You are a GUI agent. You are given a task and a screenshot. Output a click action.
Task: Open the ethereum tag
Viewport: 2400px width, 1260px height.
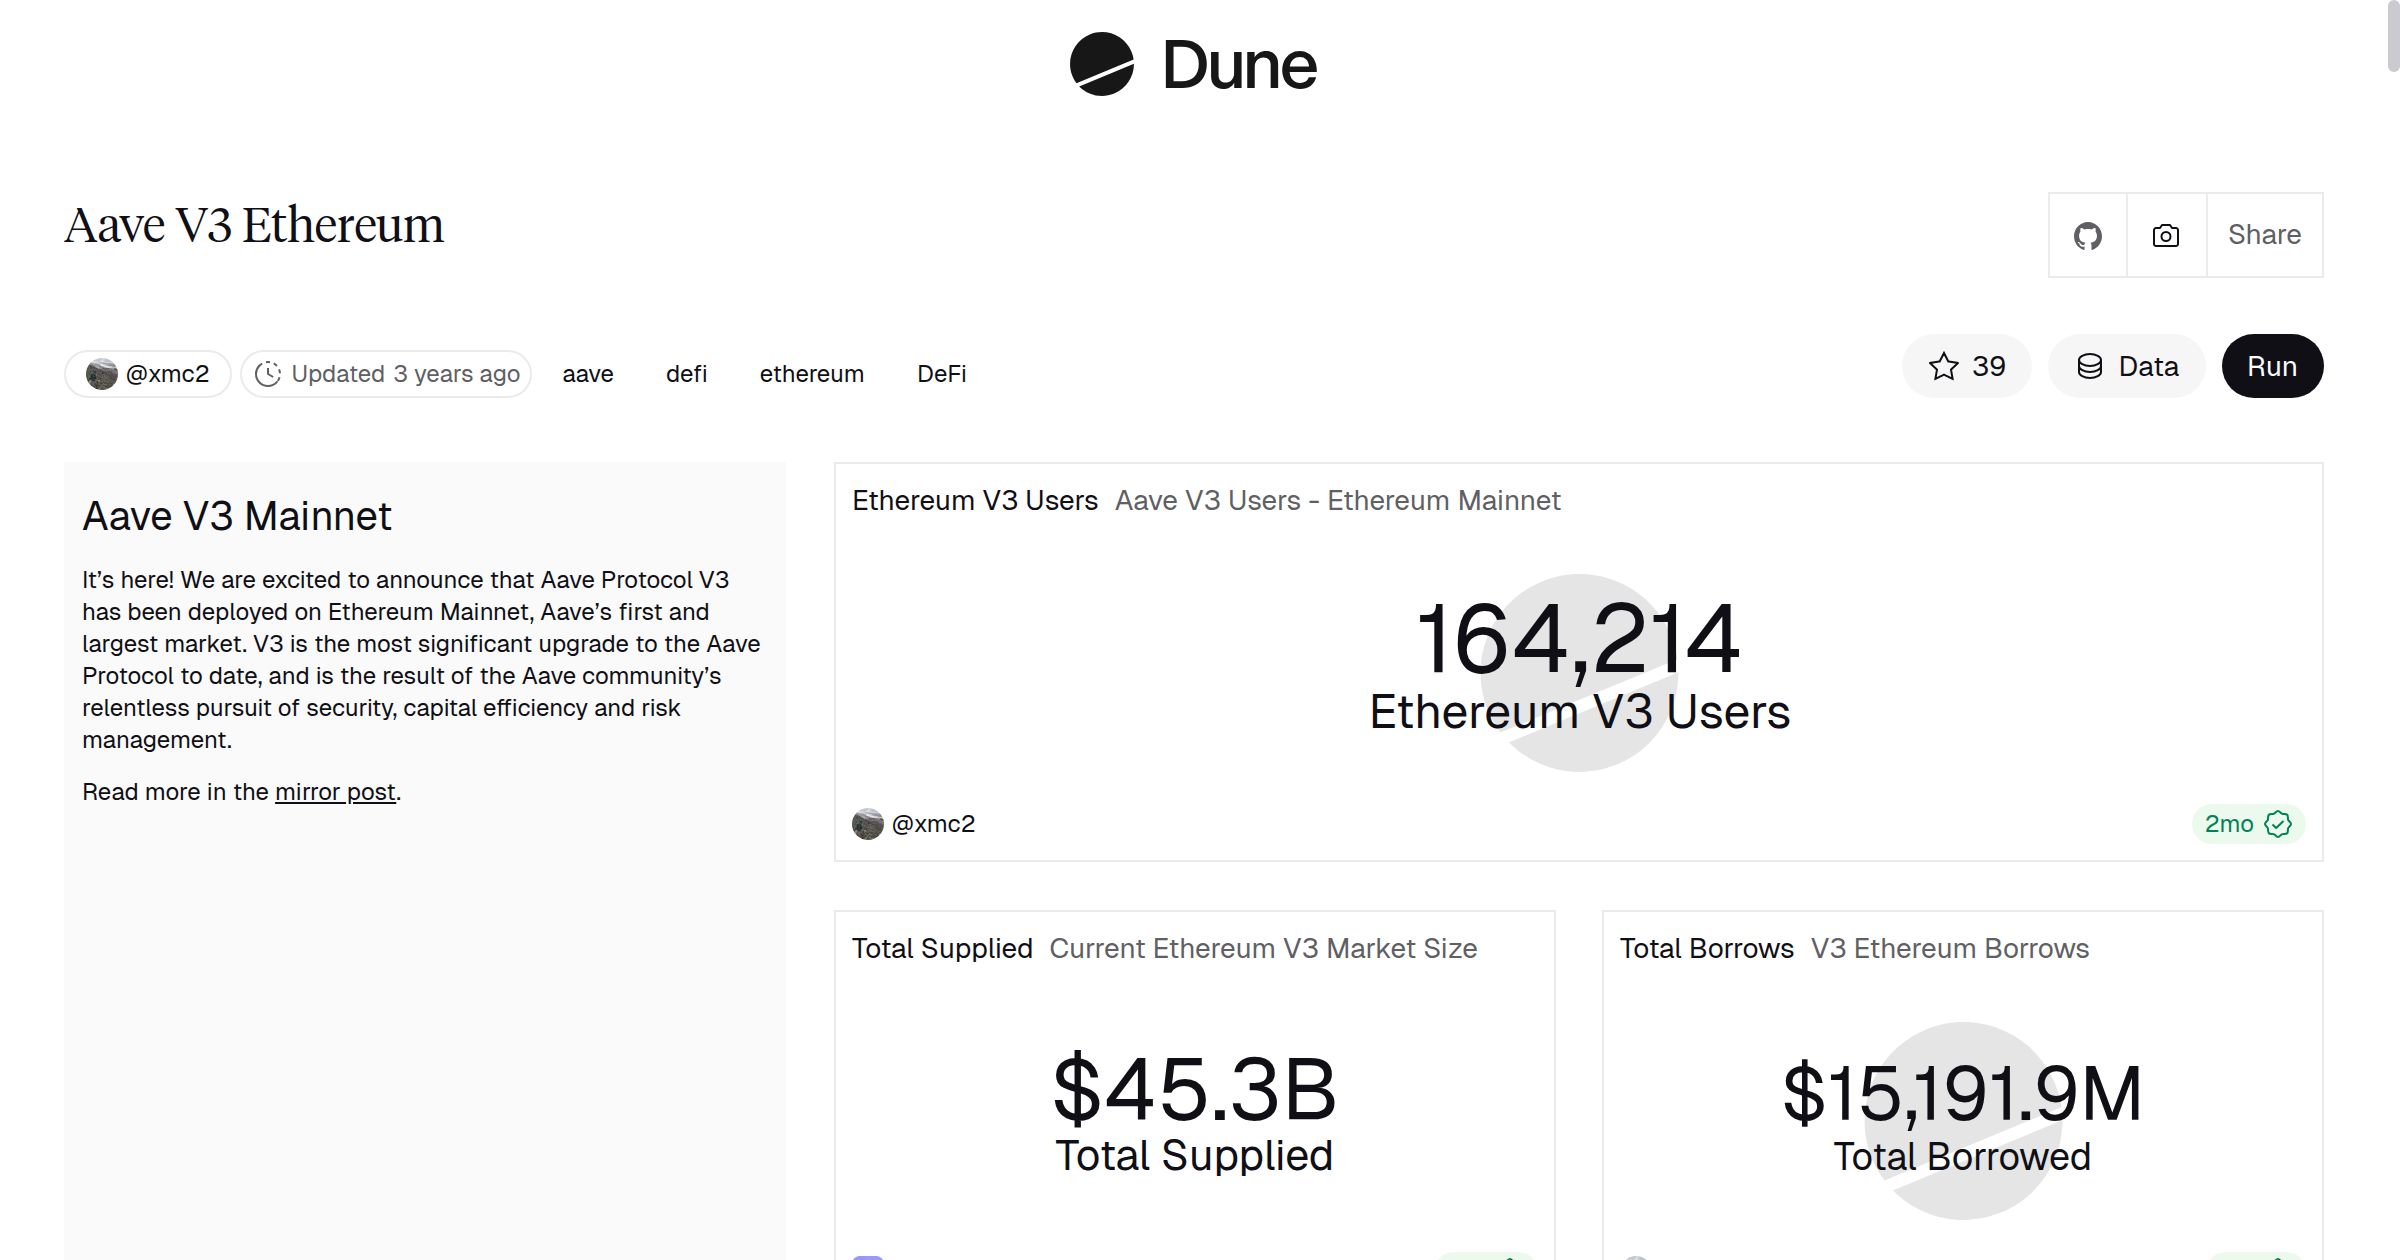point(811,373)
